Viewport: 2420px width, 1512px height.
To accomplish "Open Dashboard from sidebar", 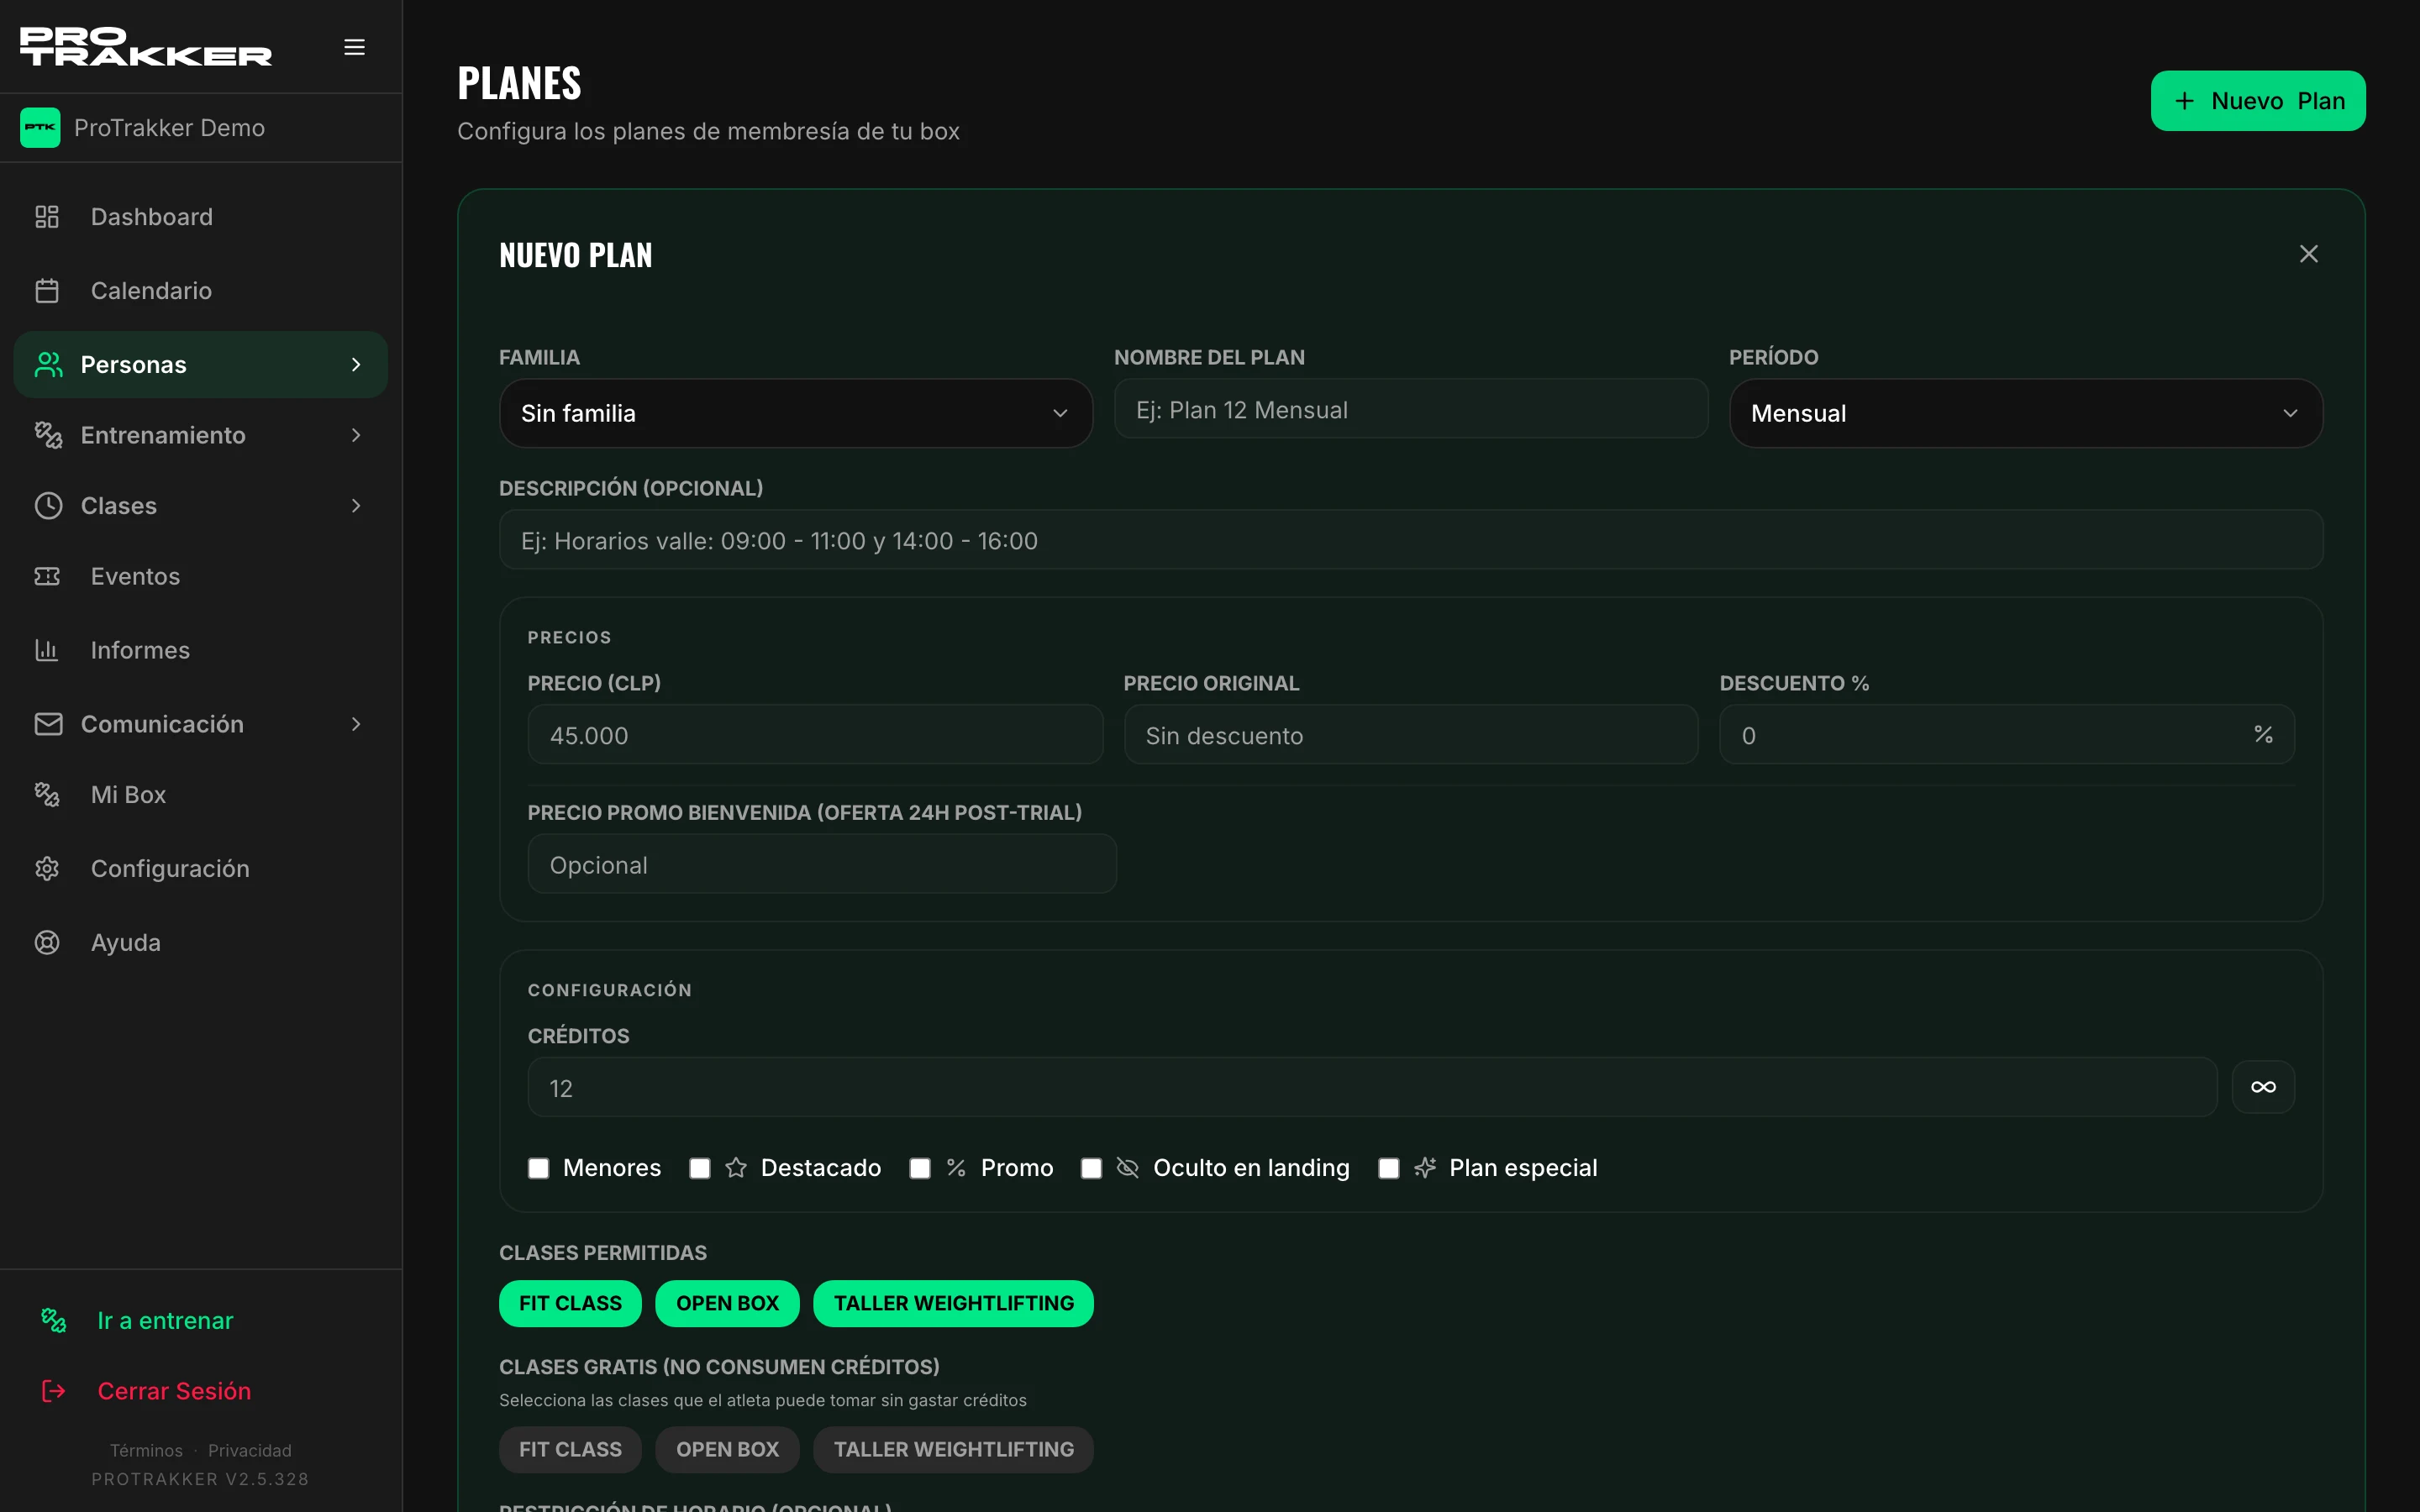I will (x=200, y=217).
